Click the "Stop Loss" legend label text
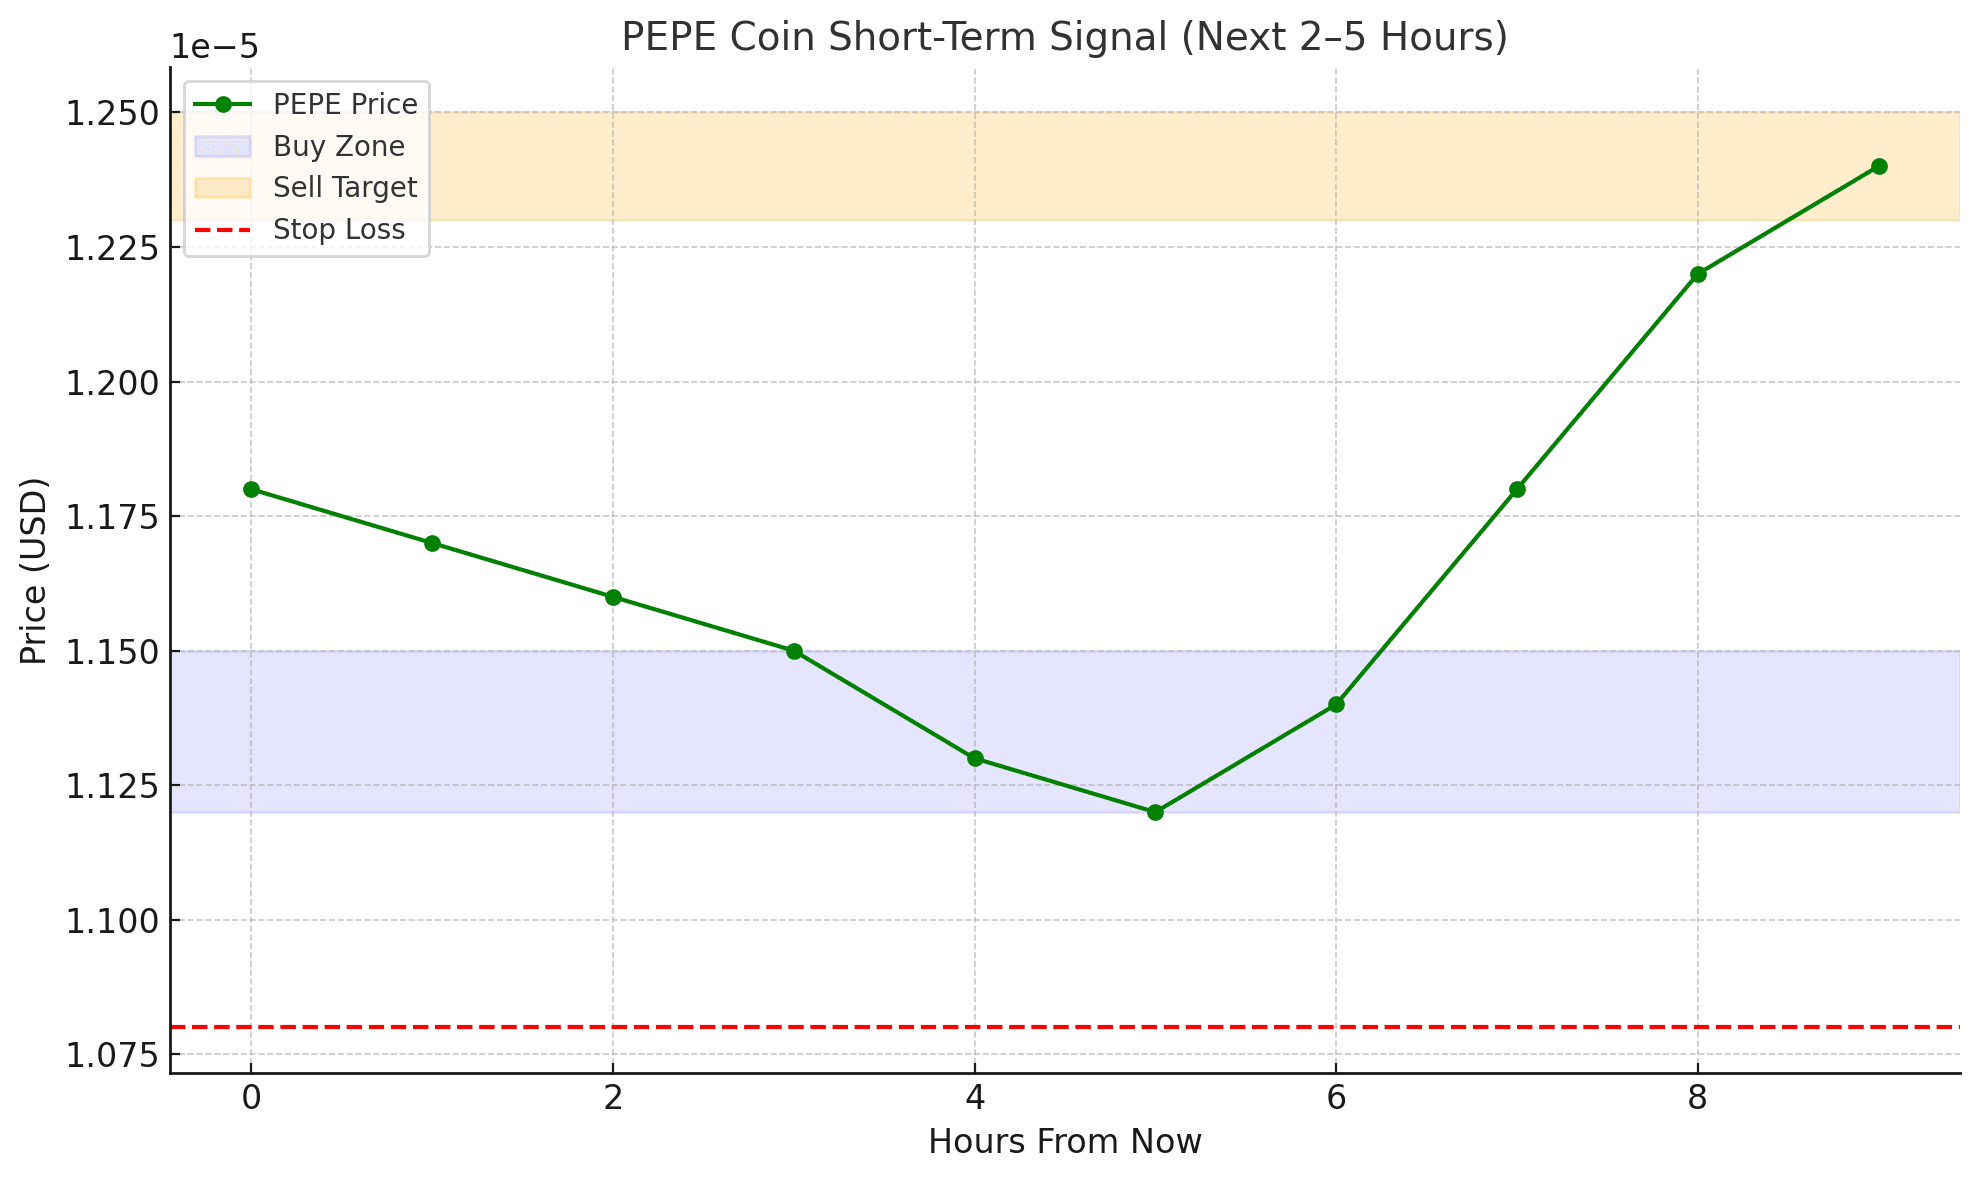The image size is (1980, 1180). click(x=339, y=230)
